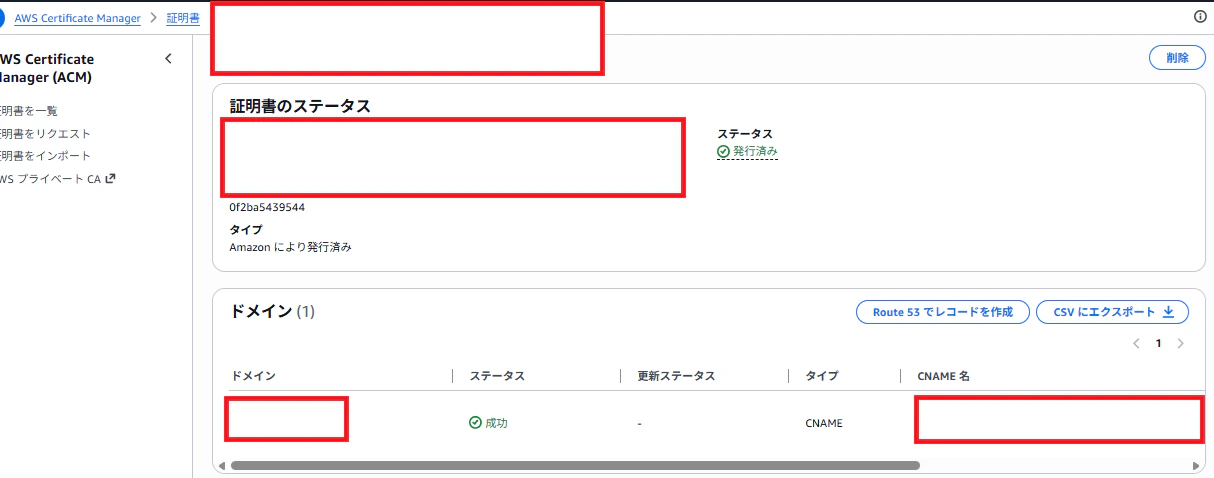Screen dimensions: 1214x478
Task: Open AWS Certificate Manager breadcrumb link
Action: point(77,18)
